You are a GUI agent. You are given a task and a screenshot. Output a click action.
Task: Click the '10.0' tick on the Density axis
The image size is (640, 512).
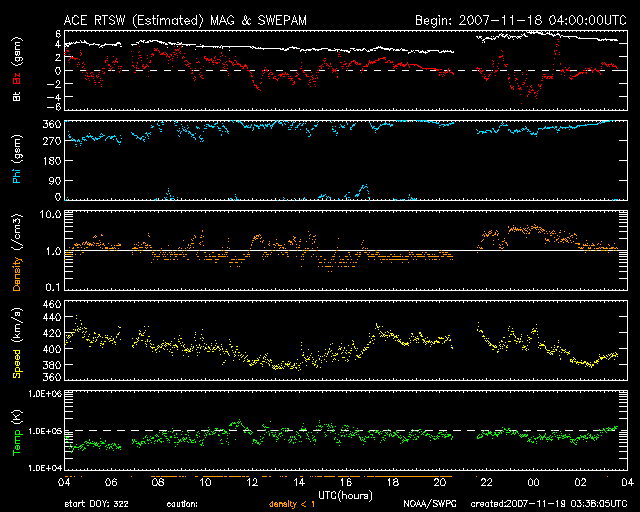(x=50, y=214)
